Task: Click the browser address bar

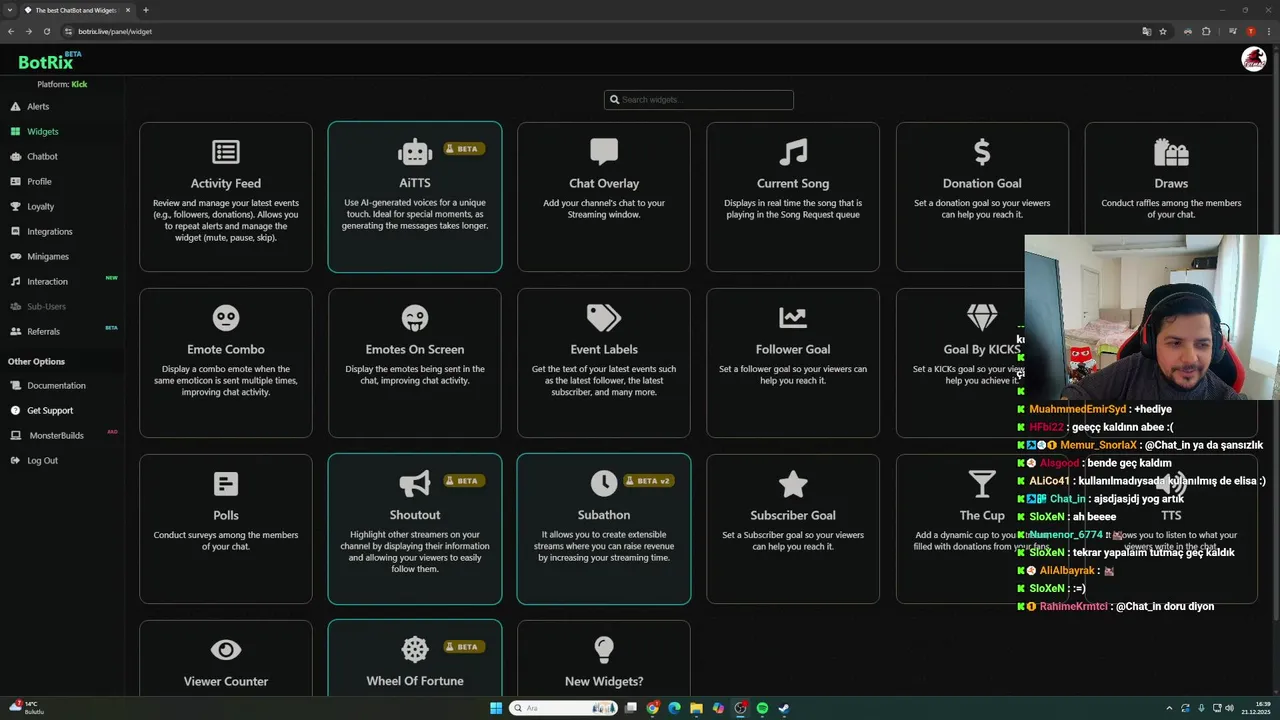Action: pos(600,31)
